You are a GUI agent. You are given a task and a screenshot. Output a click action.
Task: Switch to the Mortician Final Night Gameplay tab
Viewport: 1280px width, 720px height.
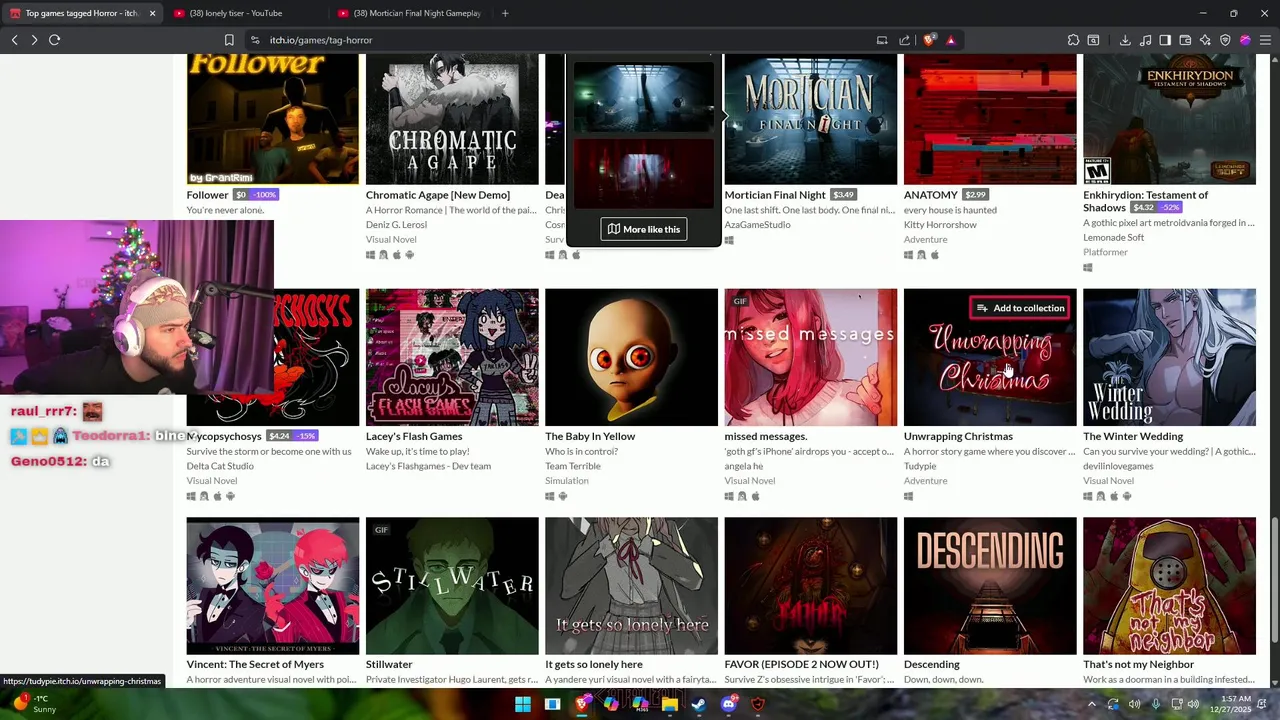point(410,13)
